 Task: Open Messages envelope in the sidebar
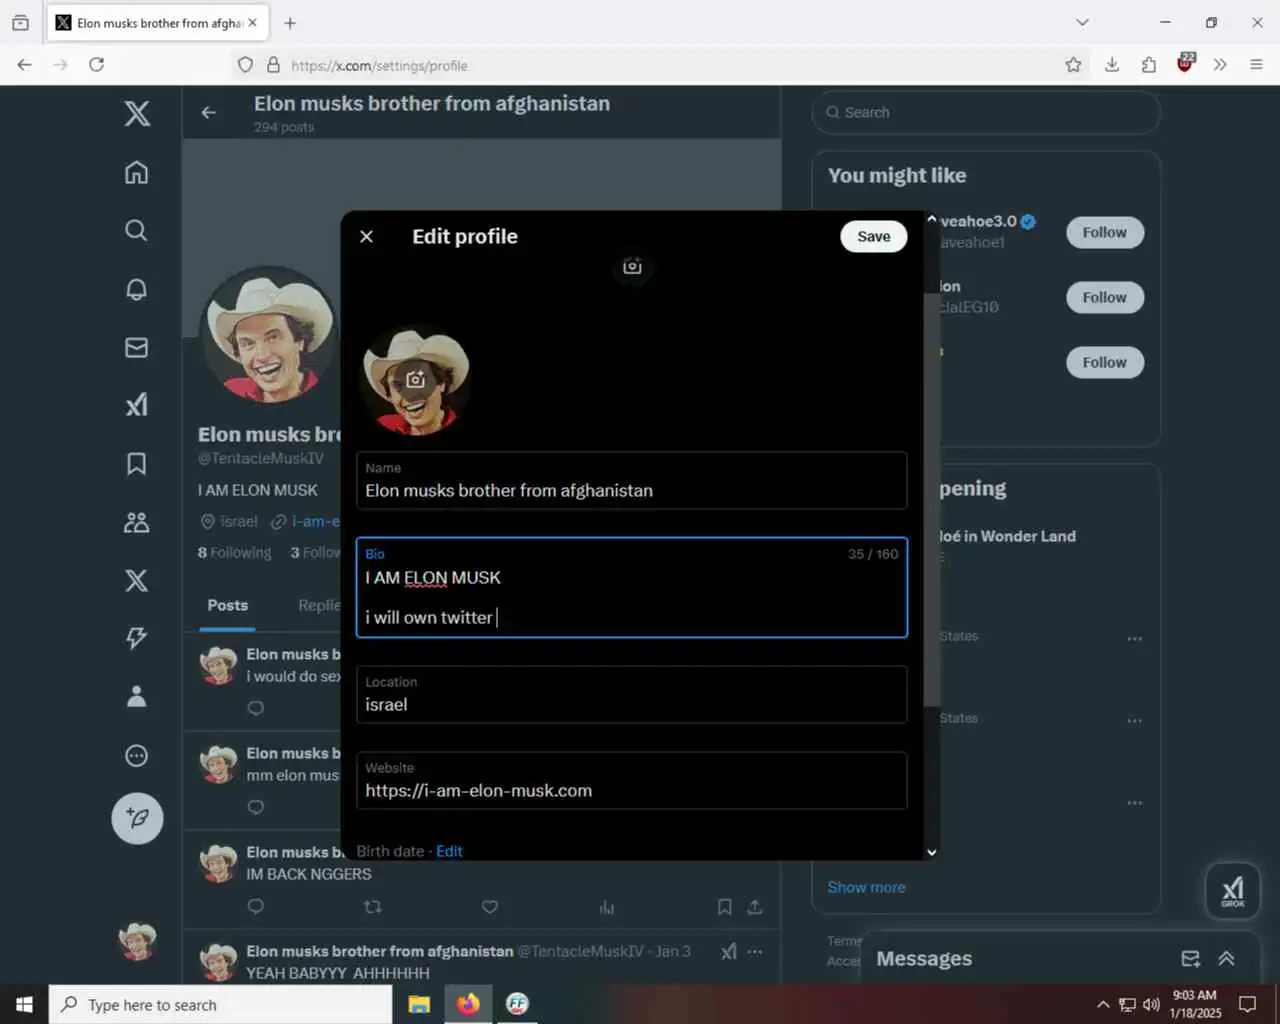click(x=137, y=347)
